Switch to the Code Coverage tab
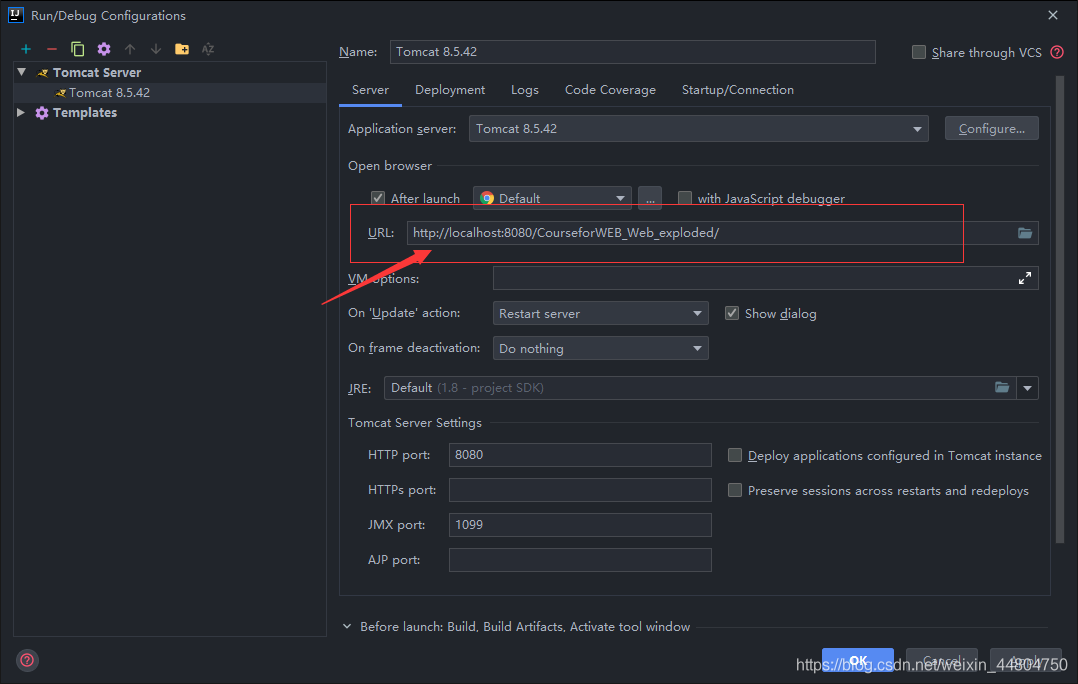This screenshot has height=684, width=1078. coord(610,90)
